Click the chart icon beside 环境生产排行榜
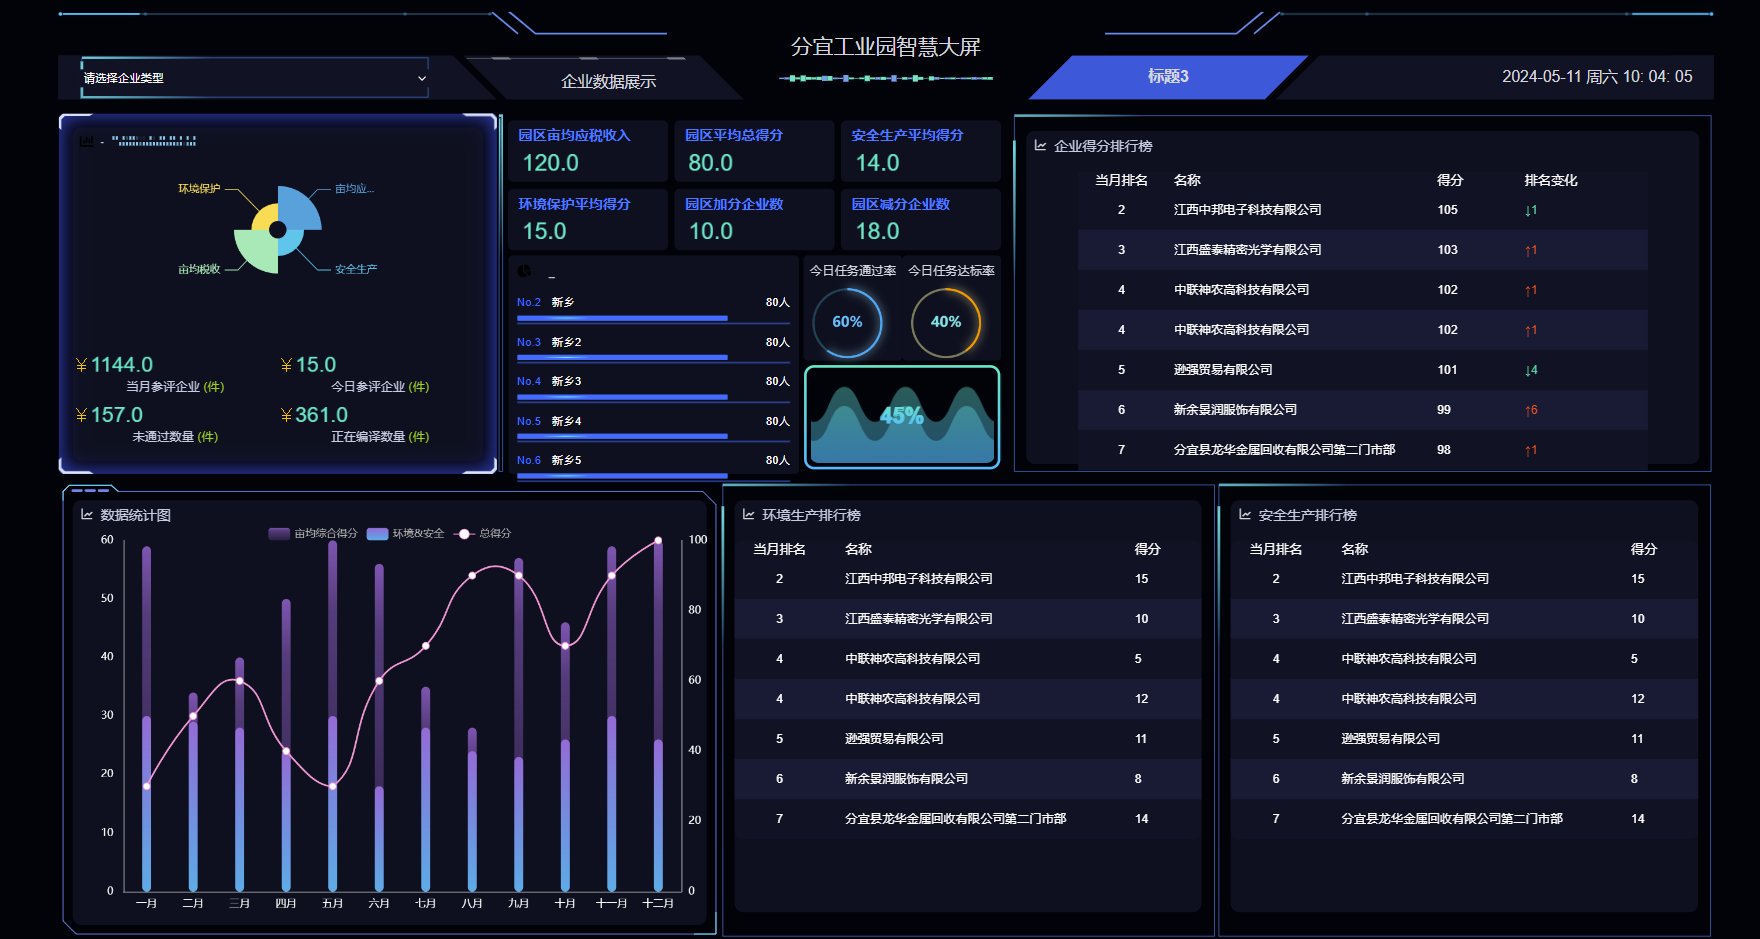The width and height of the screenshot is (1760, 939). [748, 515]
